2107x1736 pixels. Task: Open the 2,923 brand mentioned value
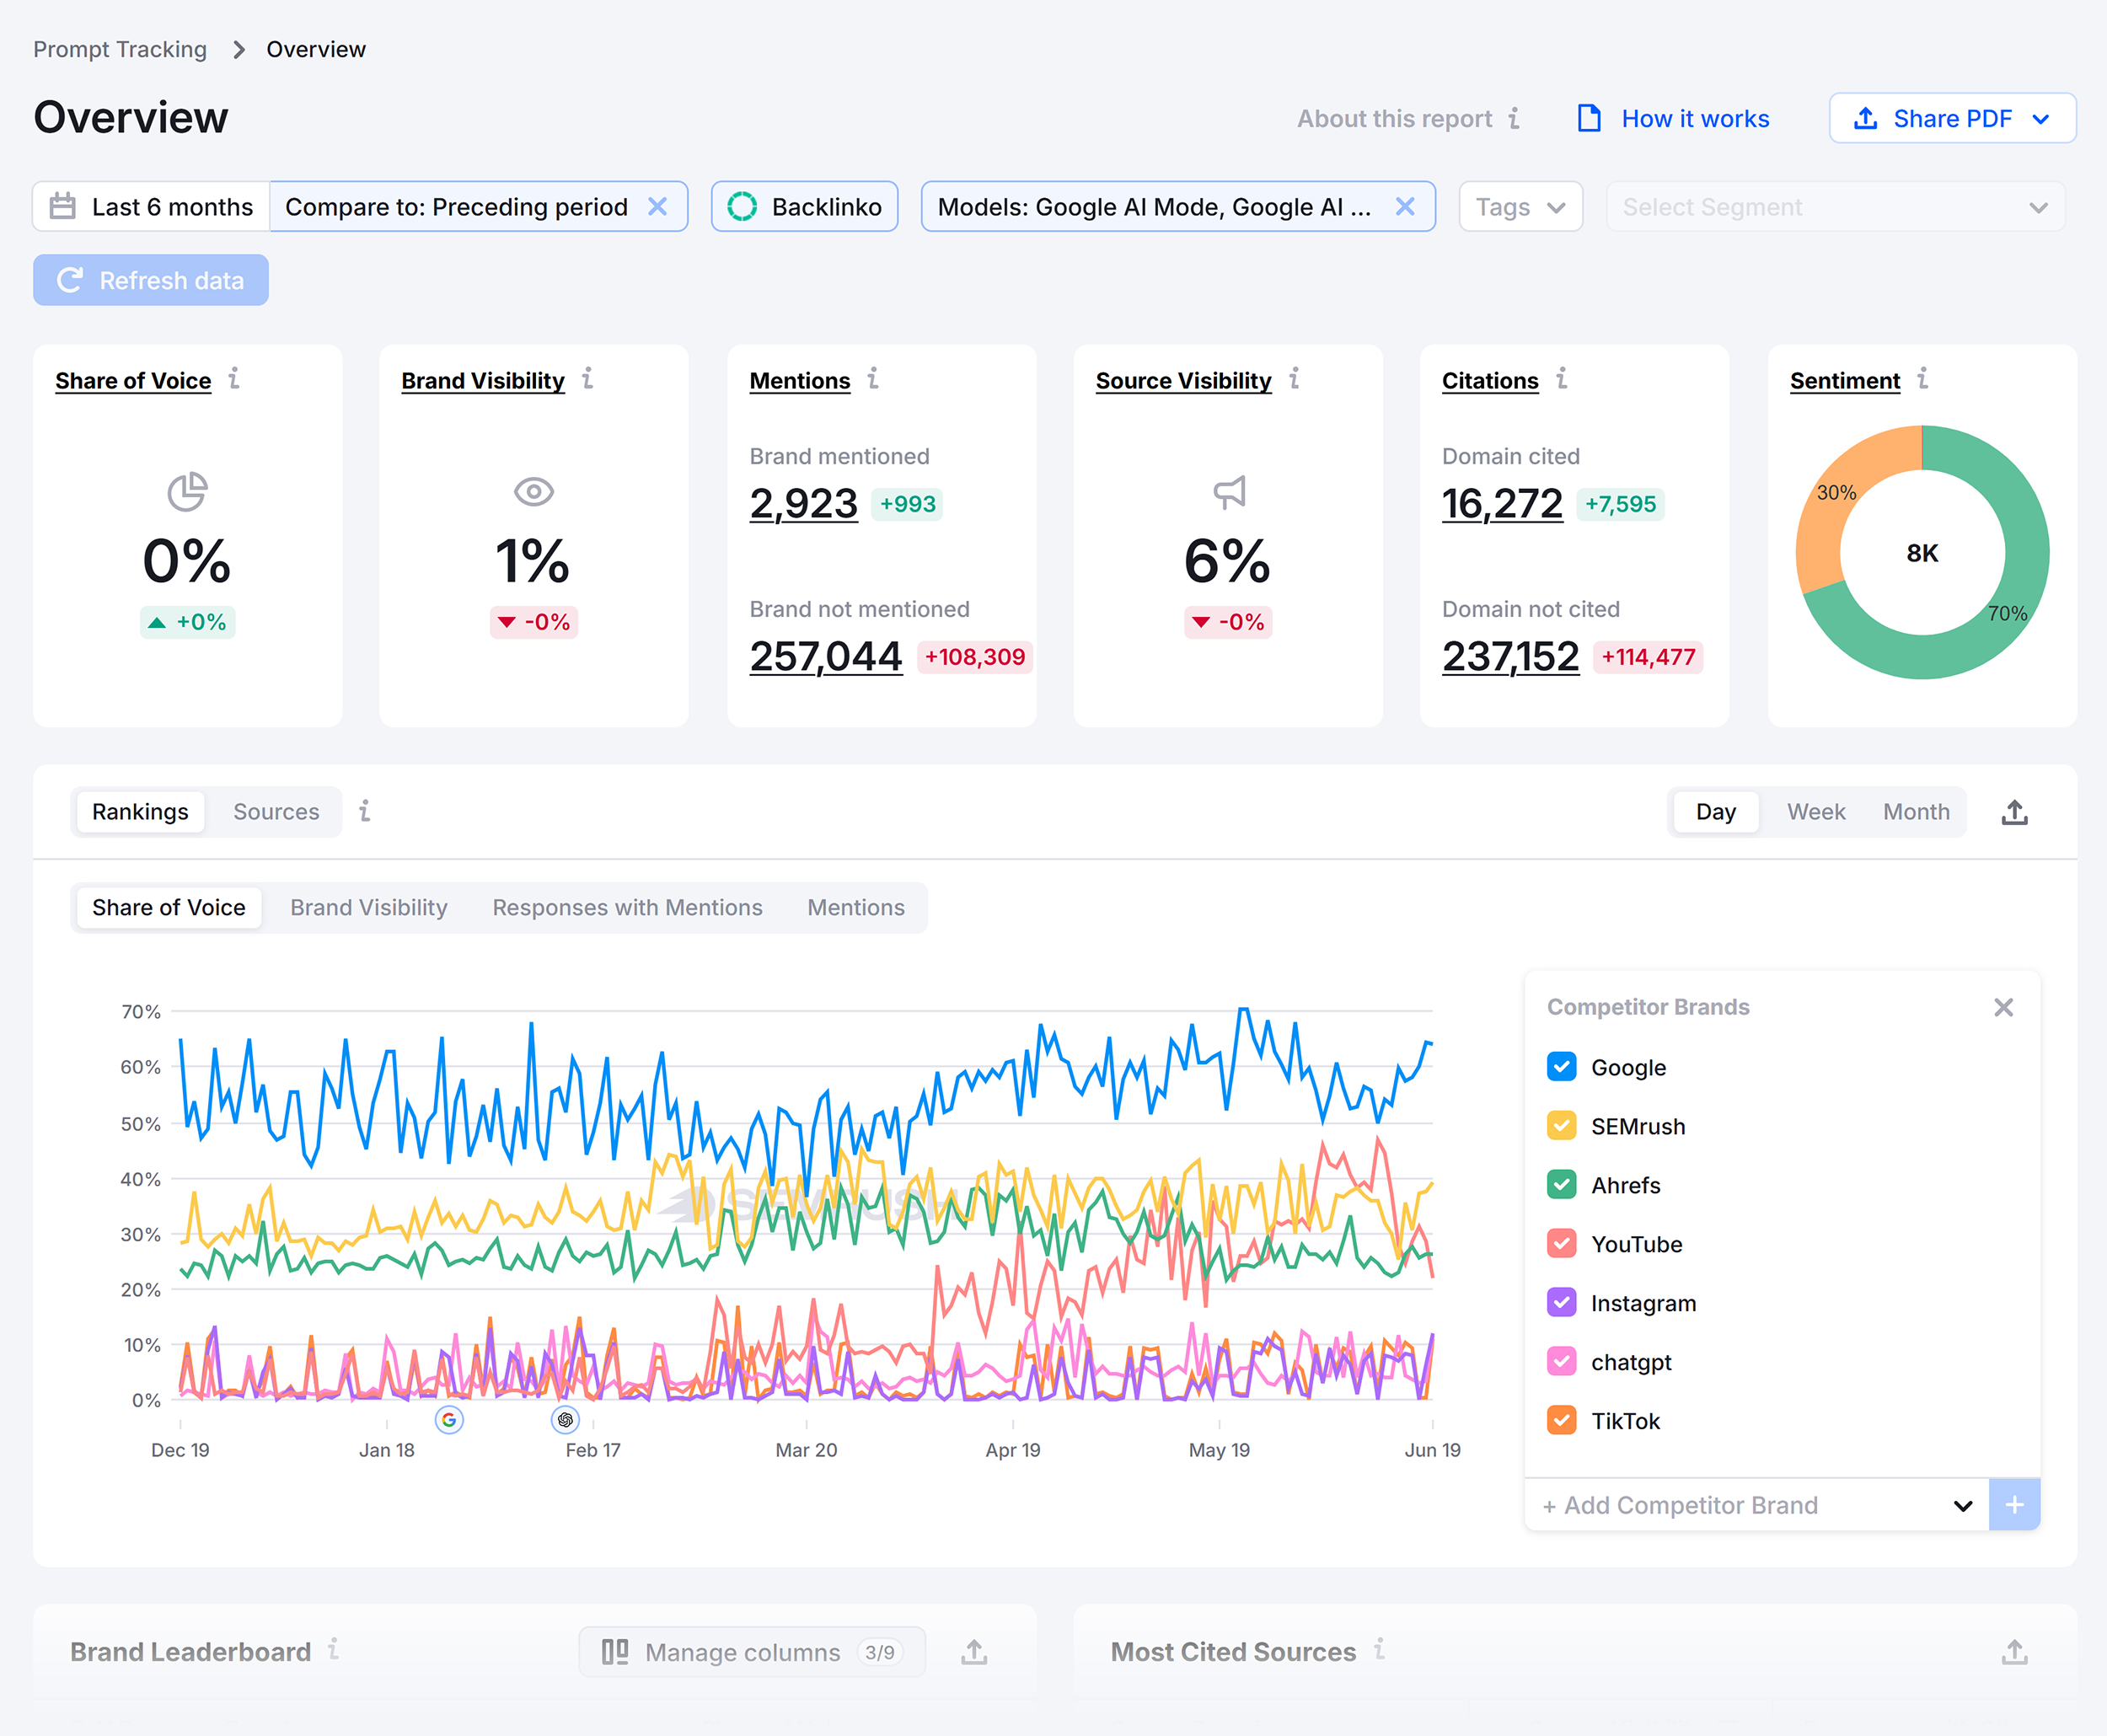(803, 503)
